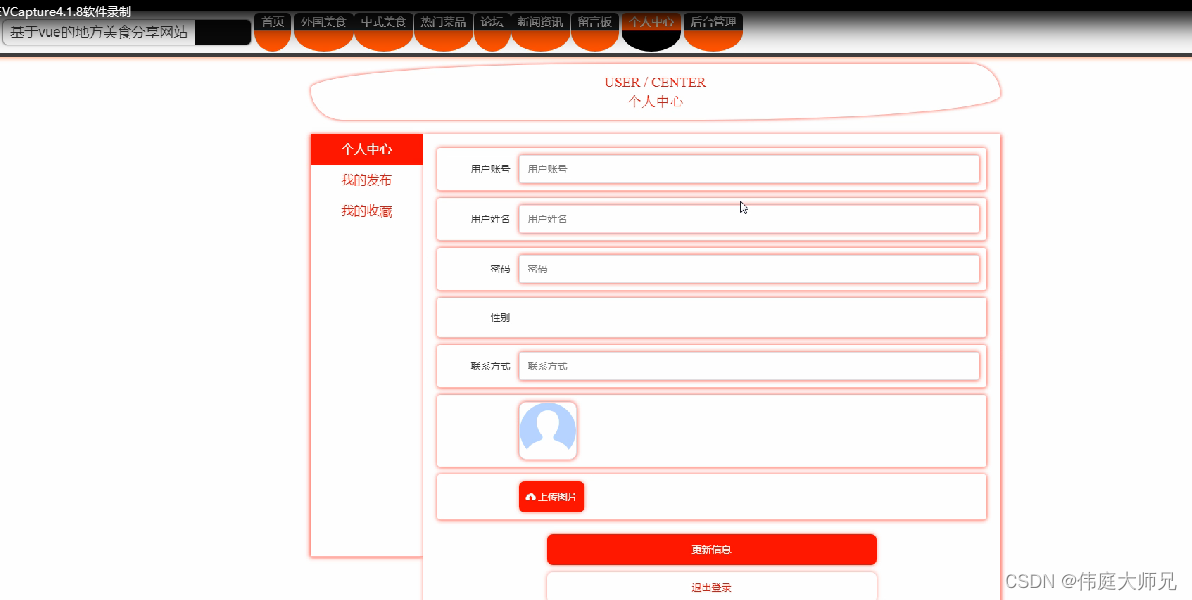Click the 用户账号 field label

point(490,169)
